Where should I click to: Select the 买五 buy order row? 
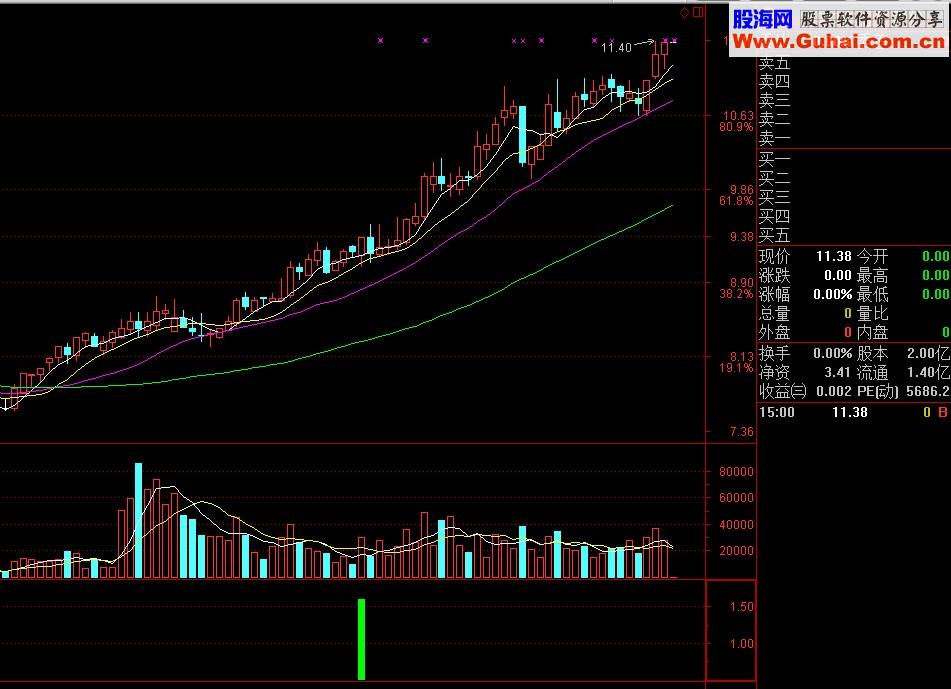pyautogui.click(x=854, y=235)
